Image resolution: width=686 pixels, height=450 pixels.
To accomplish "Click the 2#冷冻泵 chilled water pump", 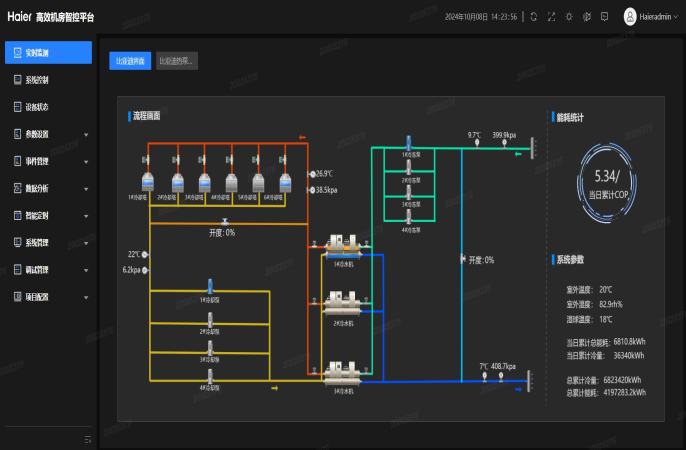I will [409, 167].
